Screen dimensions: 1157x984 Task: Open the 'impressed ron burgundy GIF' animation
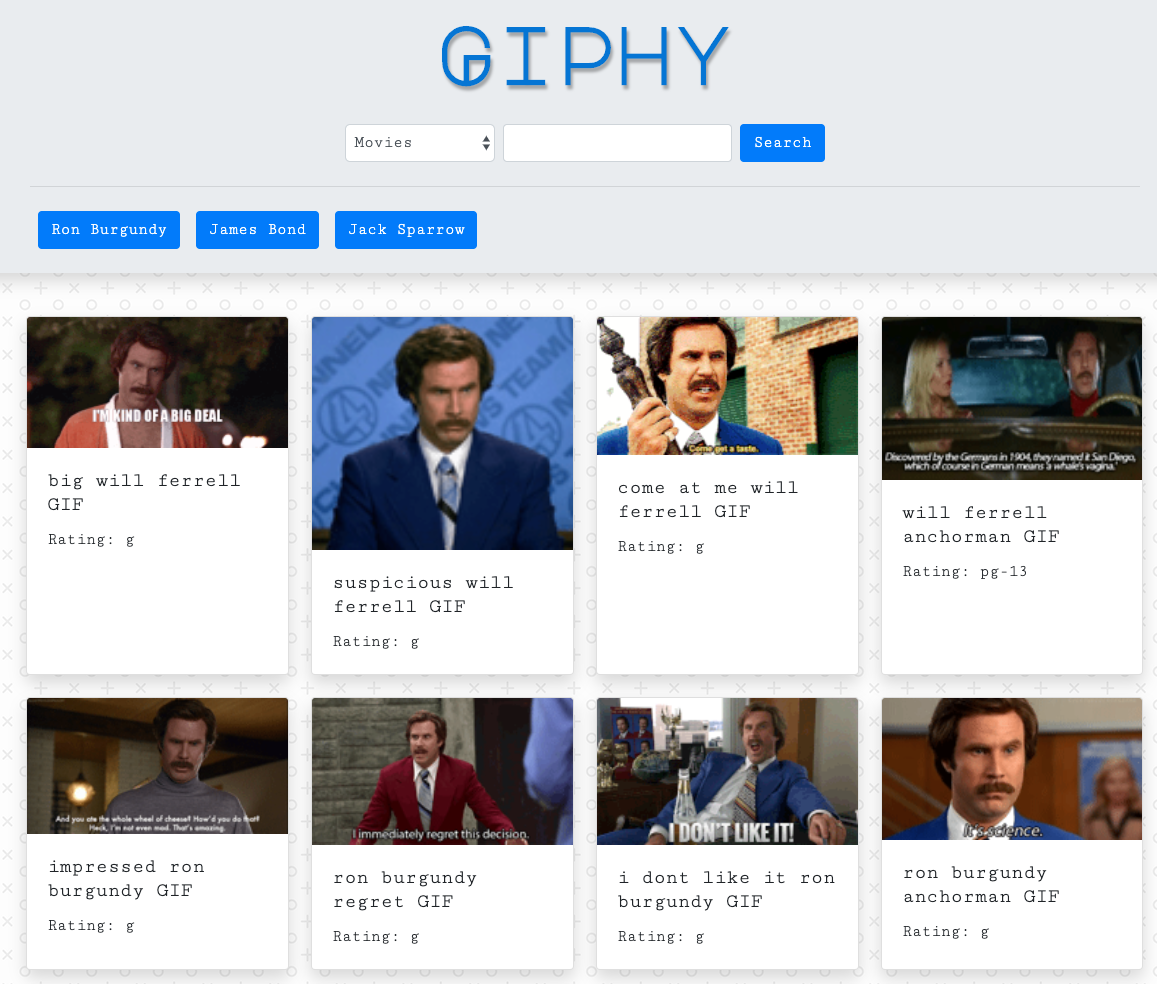157,765
